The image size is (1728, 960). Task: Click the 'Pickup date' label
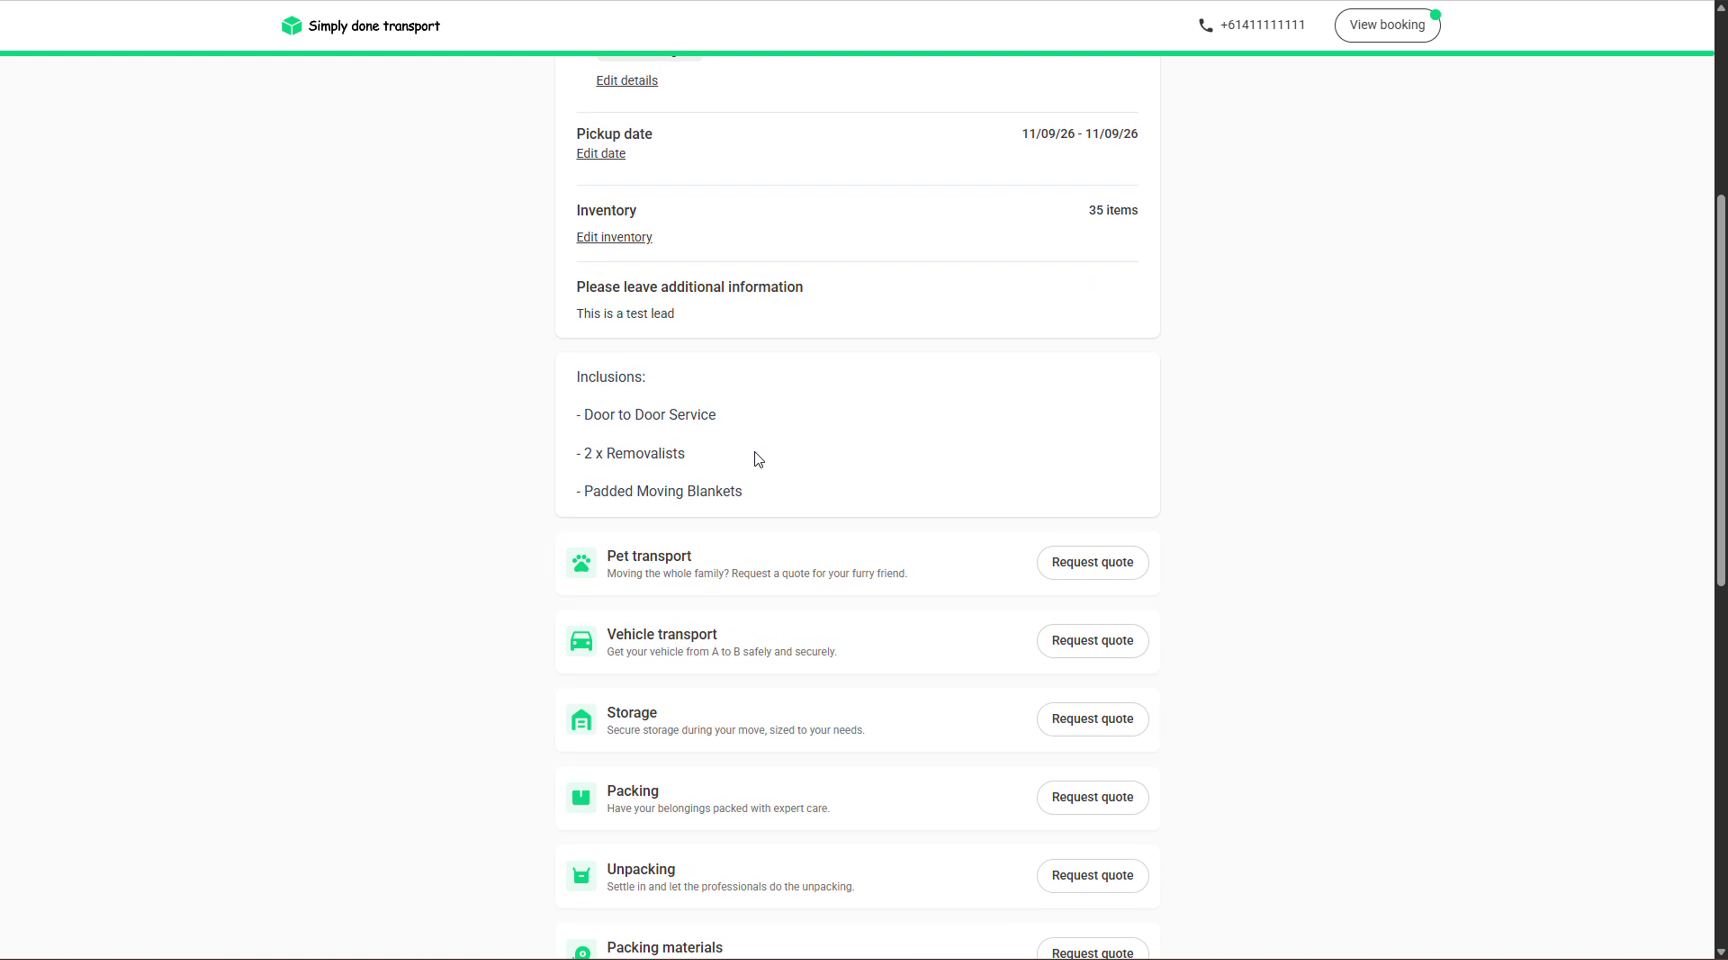[614, 134]
